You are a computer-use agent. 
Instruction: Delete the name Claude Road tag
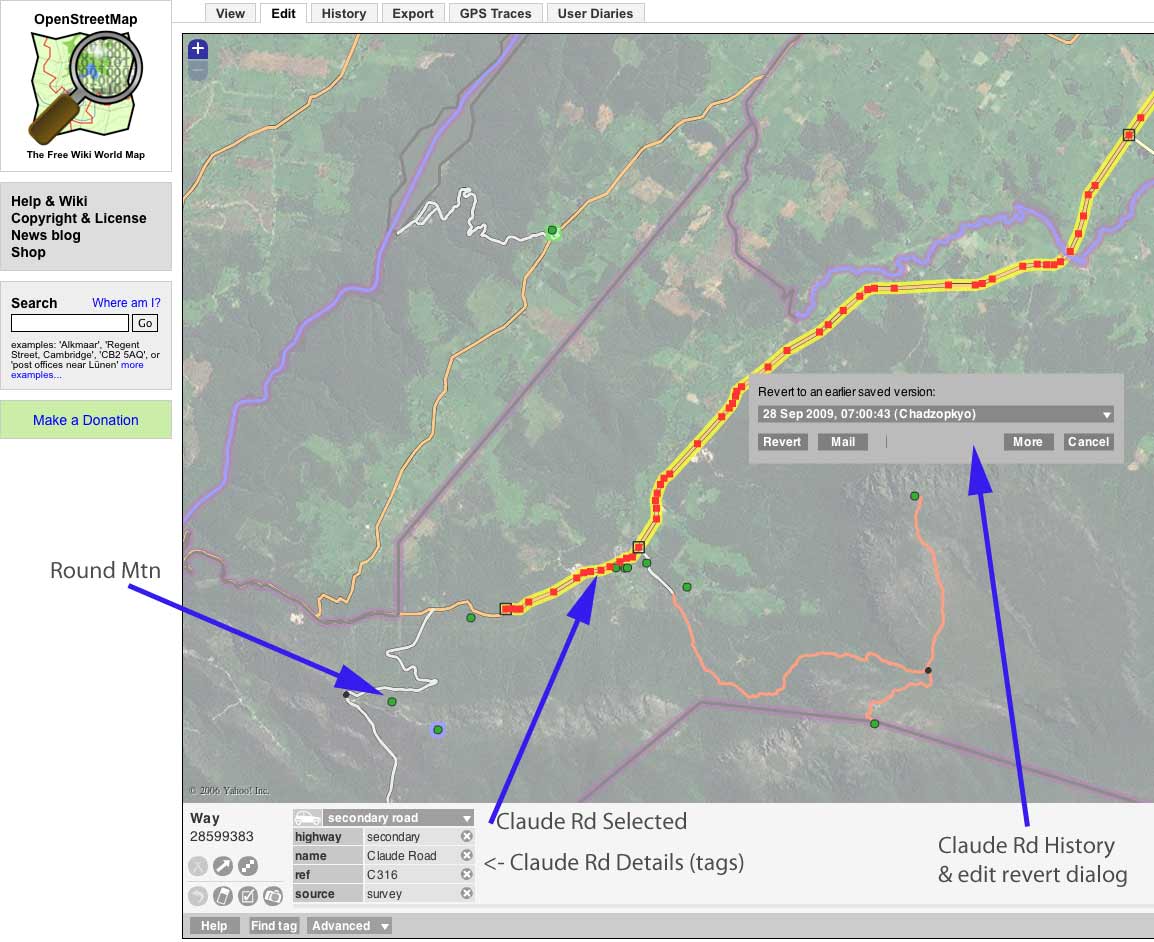(x=467, y=855)
